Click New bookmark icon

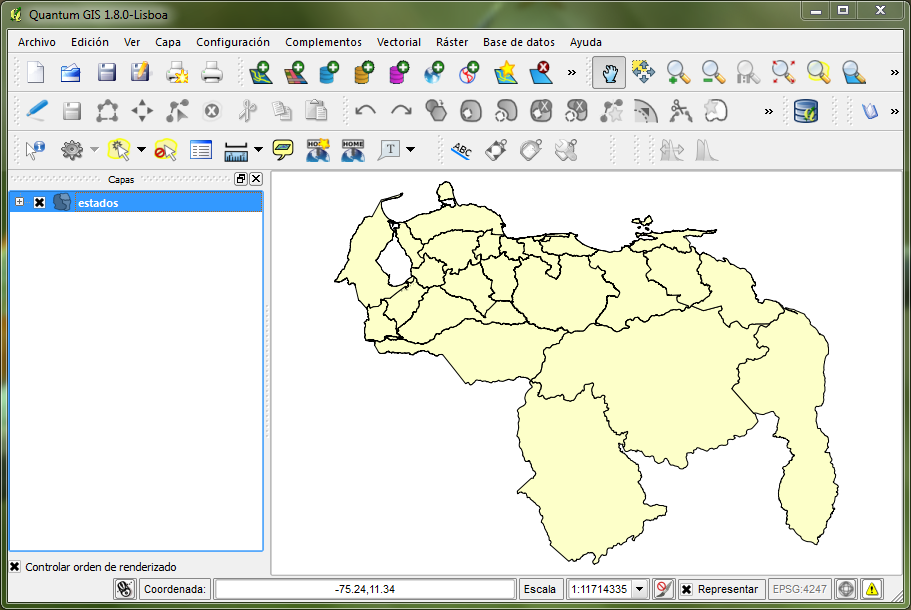coord(318,150)
